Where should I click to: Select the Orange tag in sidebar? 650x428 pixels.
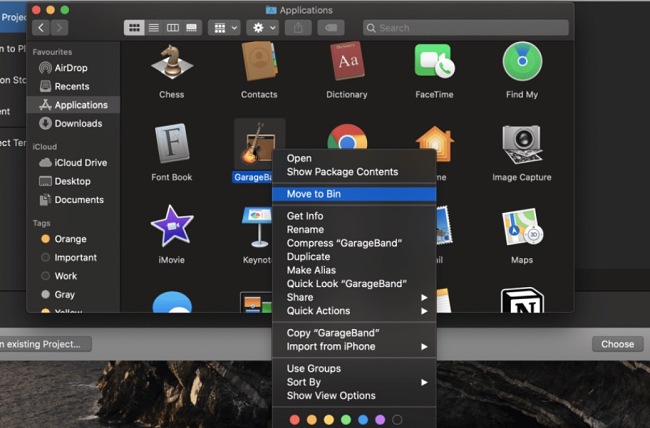tap(73, 239)
